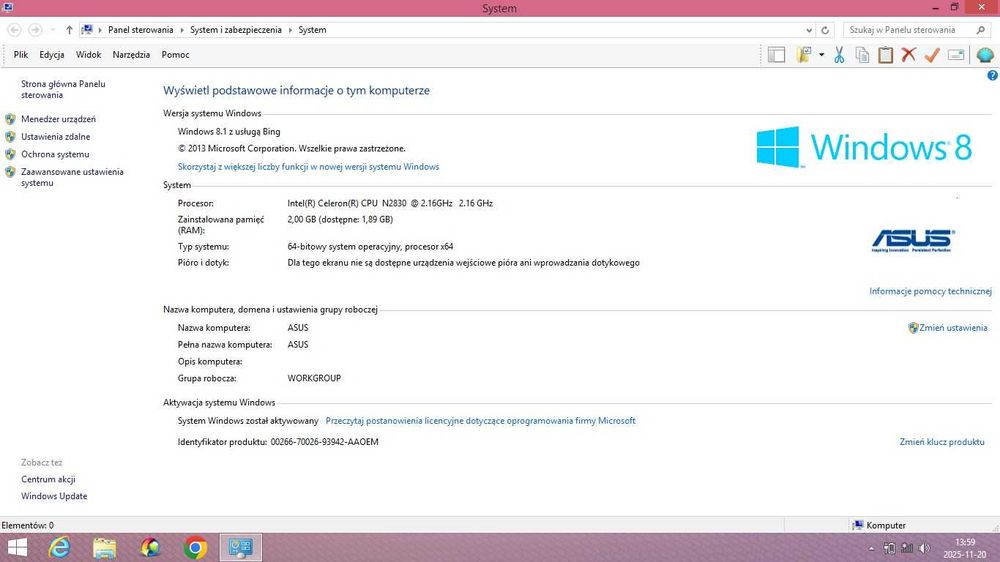
Task: Click the Forward navigation arrow
Action: (36, 30)
